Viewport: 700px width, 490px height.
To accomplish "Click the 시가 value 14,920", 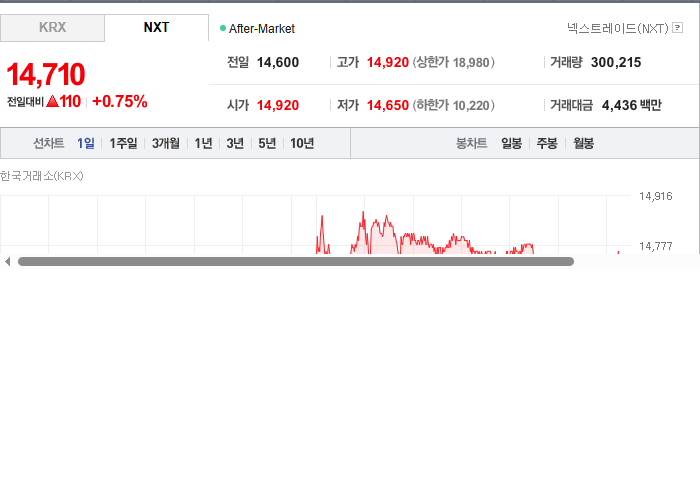I will (x=278, y=105).
